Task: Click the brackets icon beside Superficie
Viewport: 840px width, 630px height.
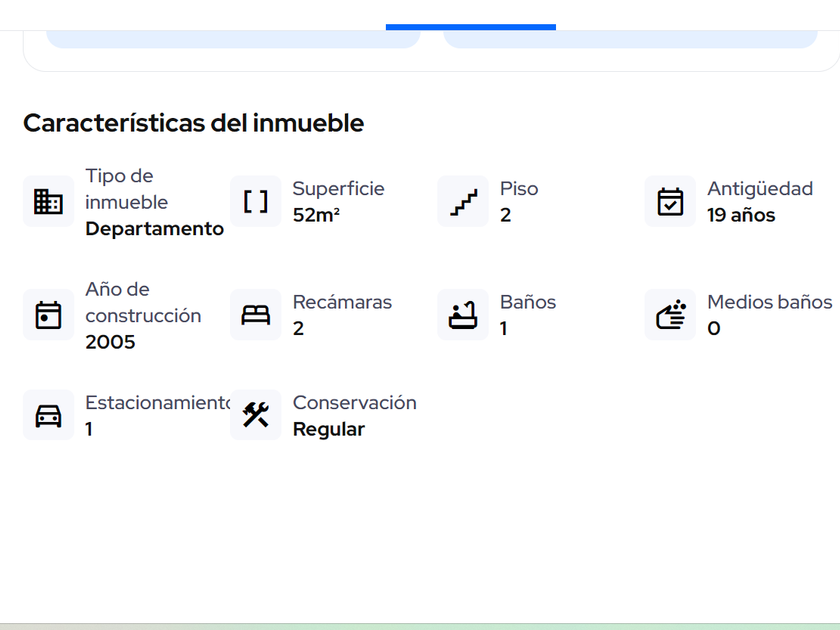Action: coord(256,202)
